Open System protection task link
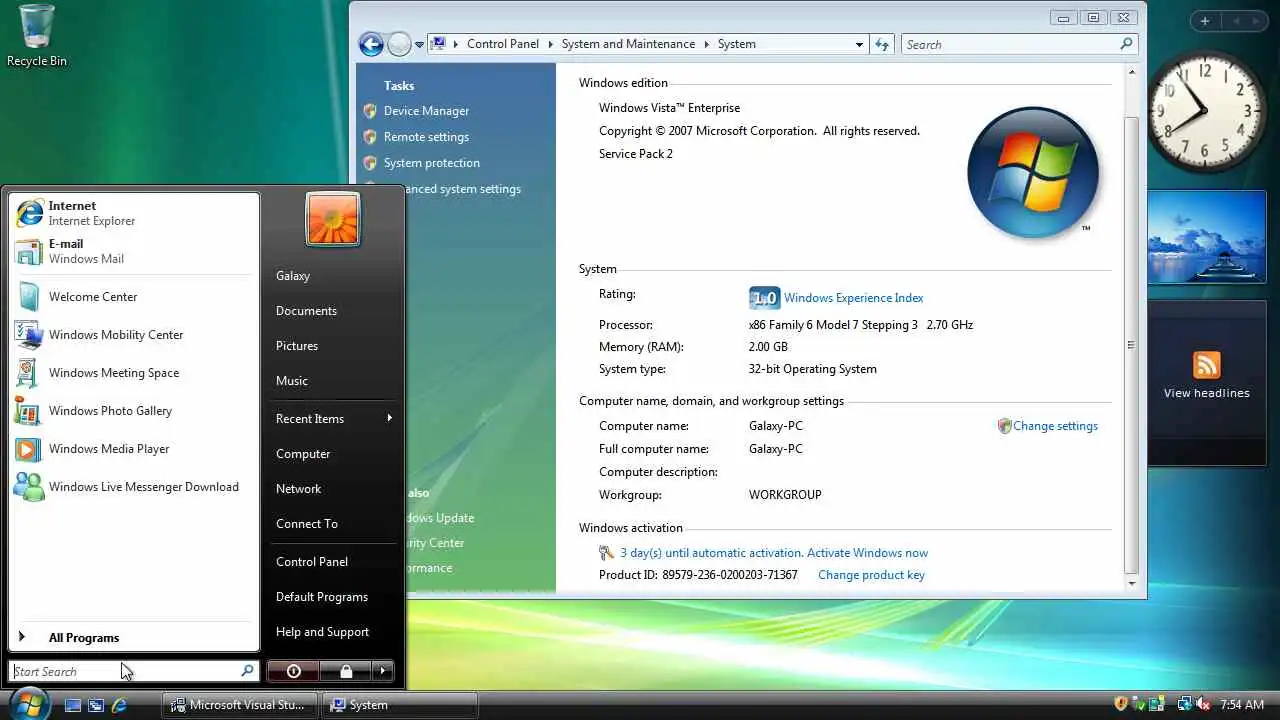Image resolution: width=1280 pixels, height=720 pixels. (x=432, y=163)
